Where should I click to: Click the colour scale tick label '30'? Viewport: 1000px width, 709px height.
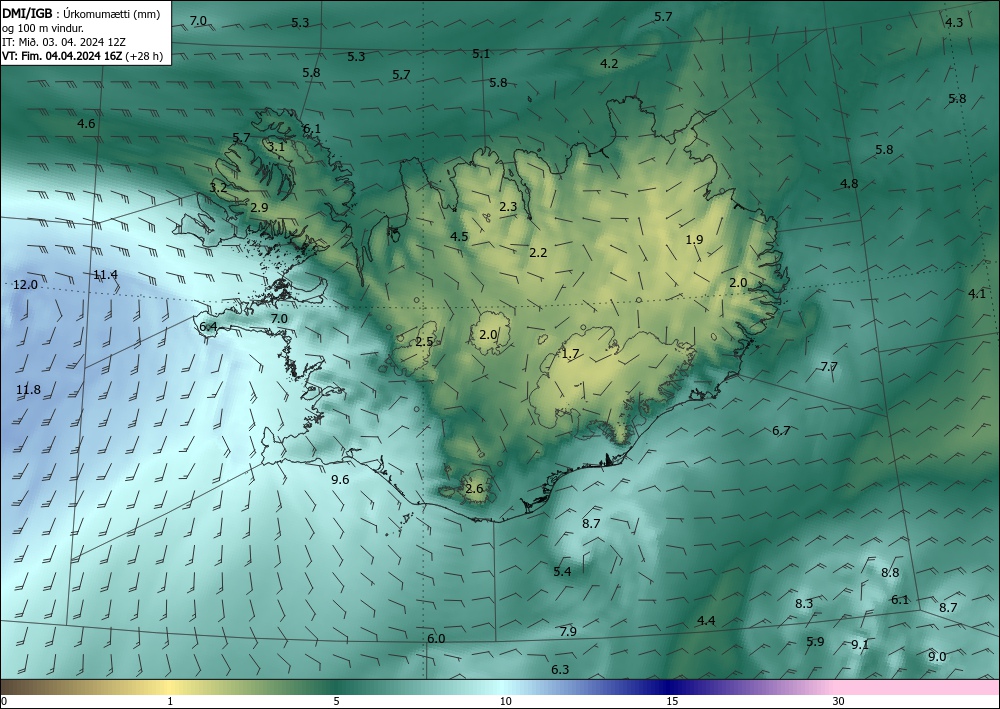839,701
